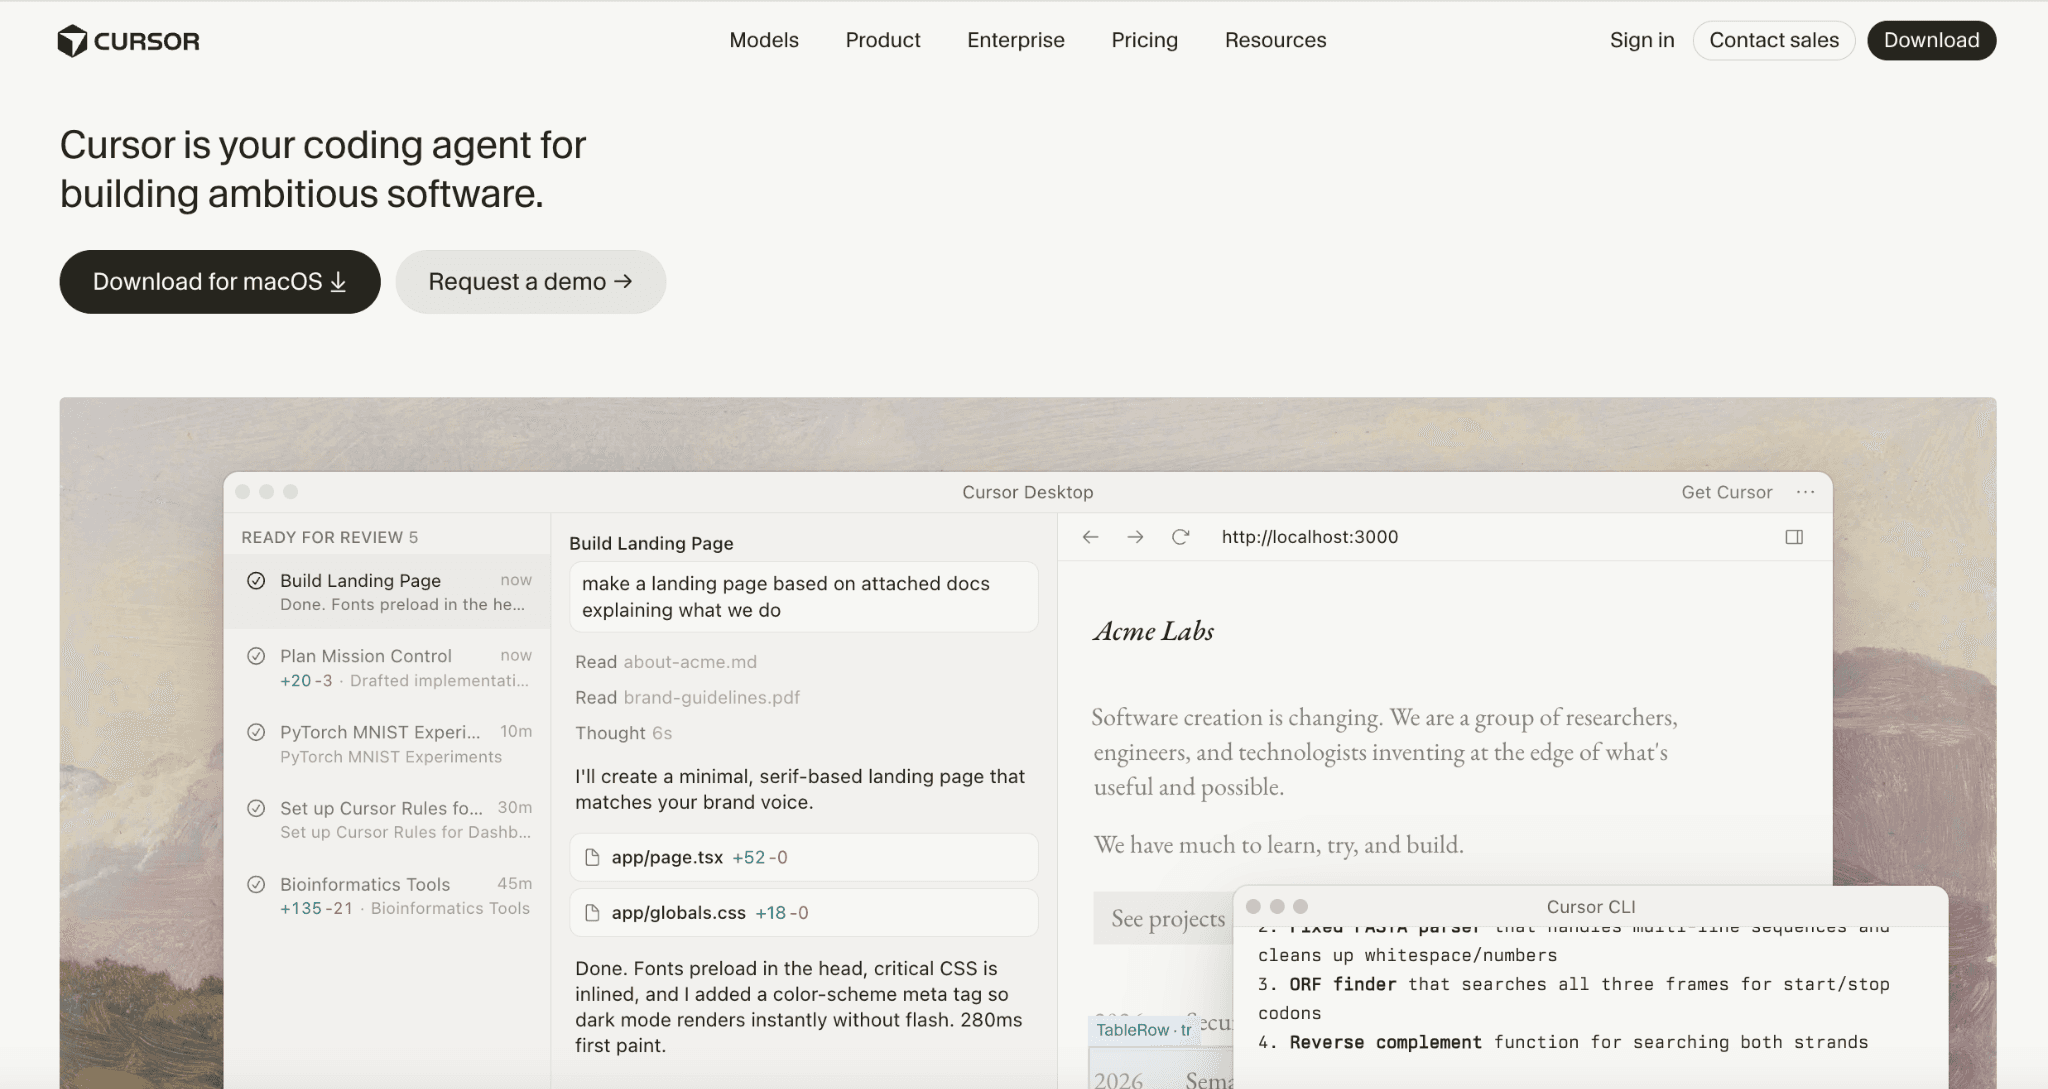2048x1089 pixels.
Task: Click Request a demo button
Action: coord(531,282)
